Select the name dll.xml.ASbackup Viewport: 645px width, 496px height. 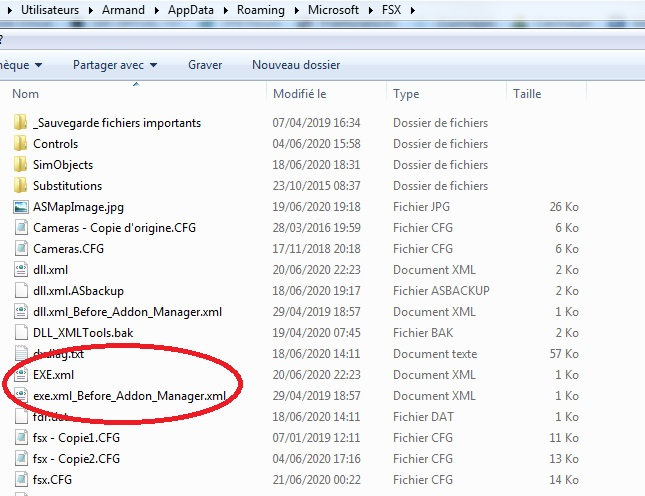pos(78,291)
